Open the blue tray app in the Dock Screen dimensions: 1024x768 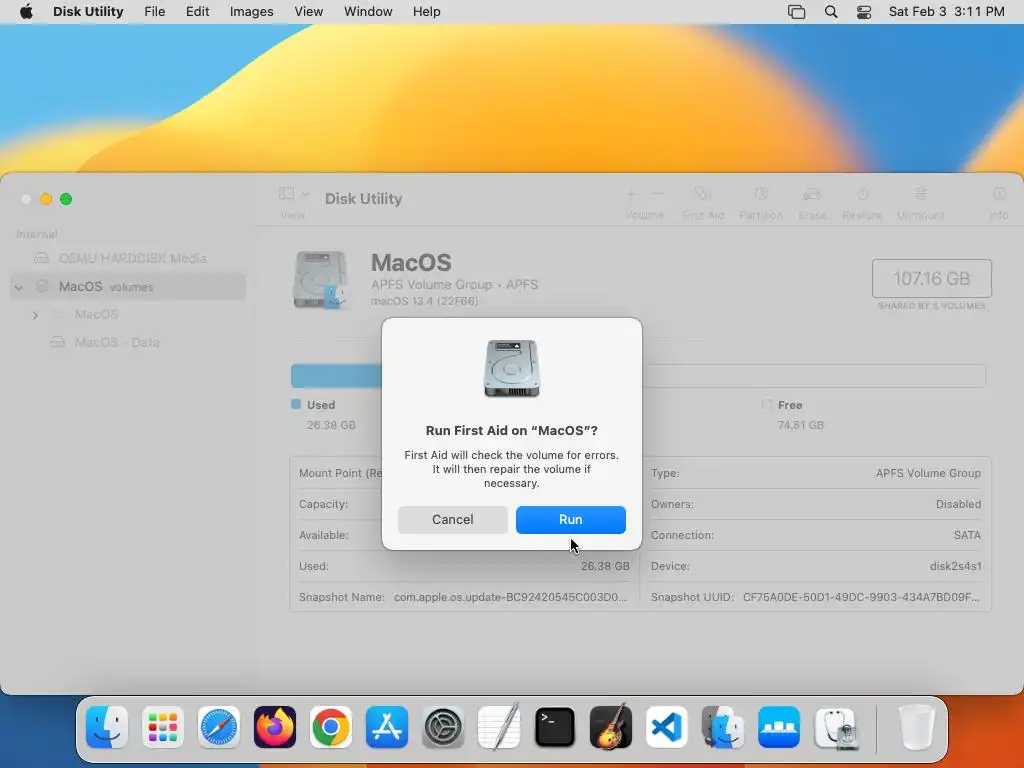(778, 727)
